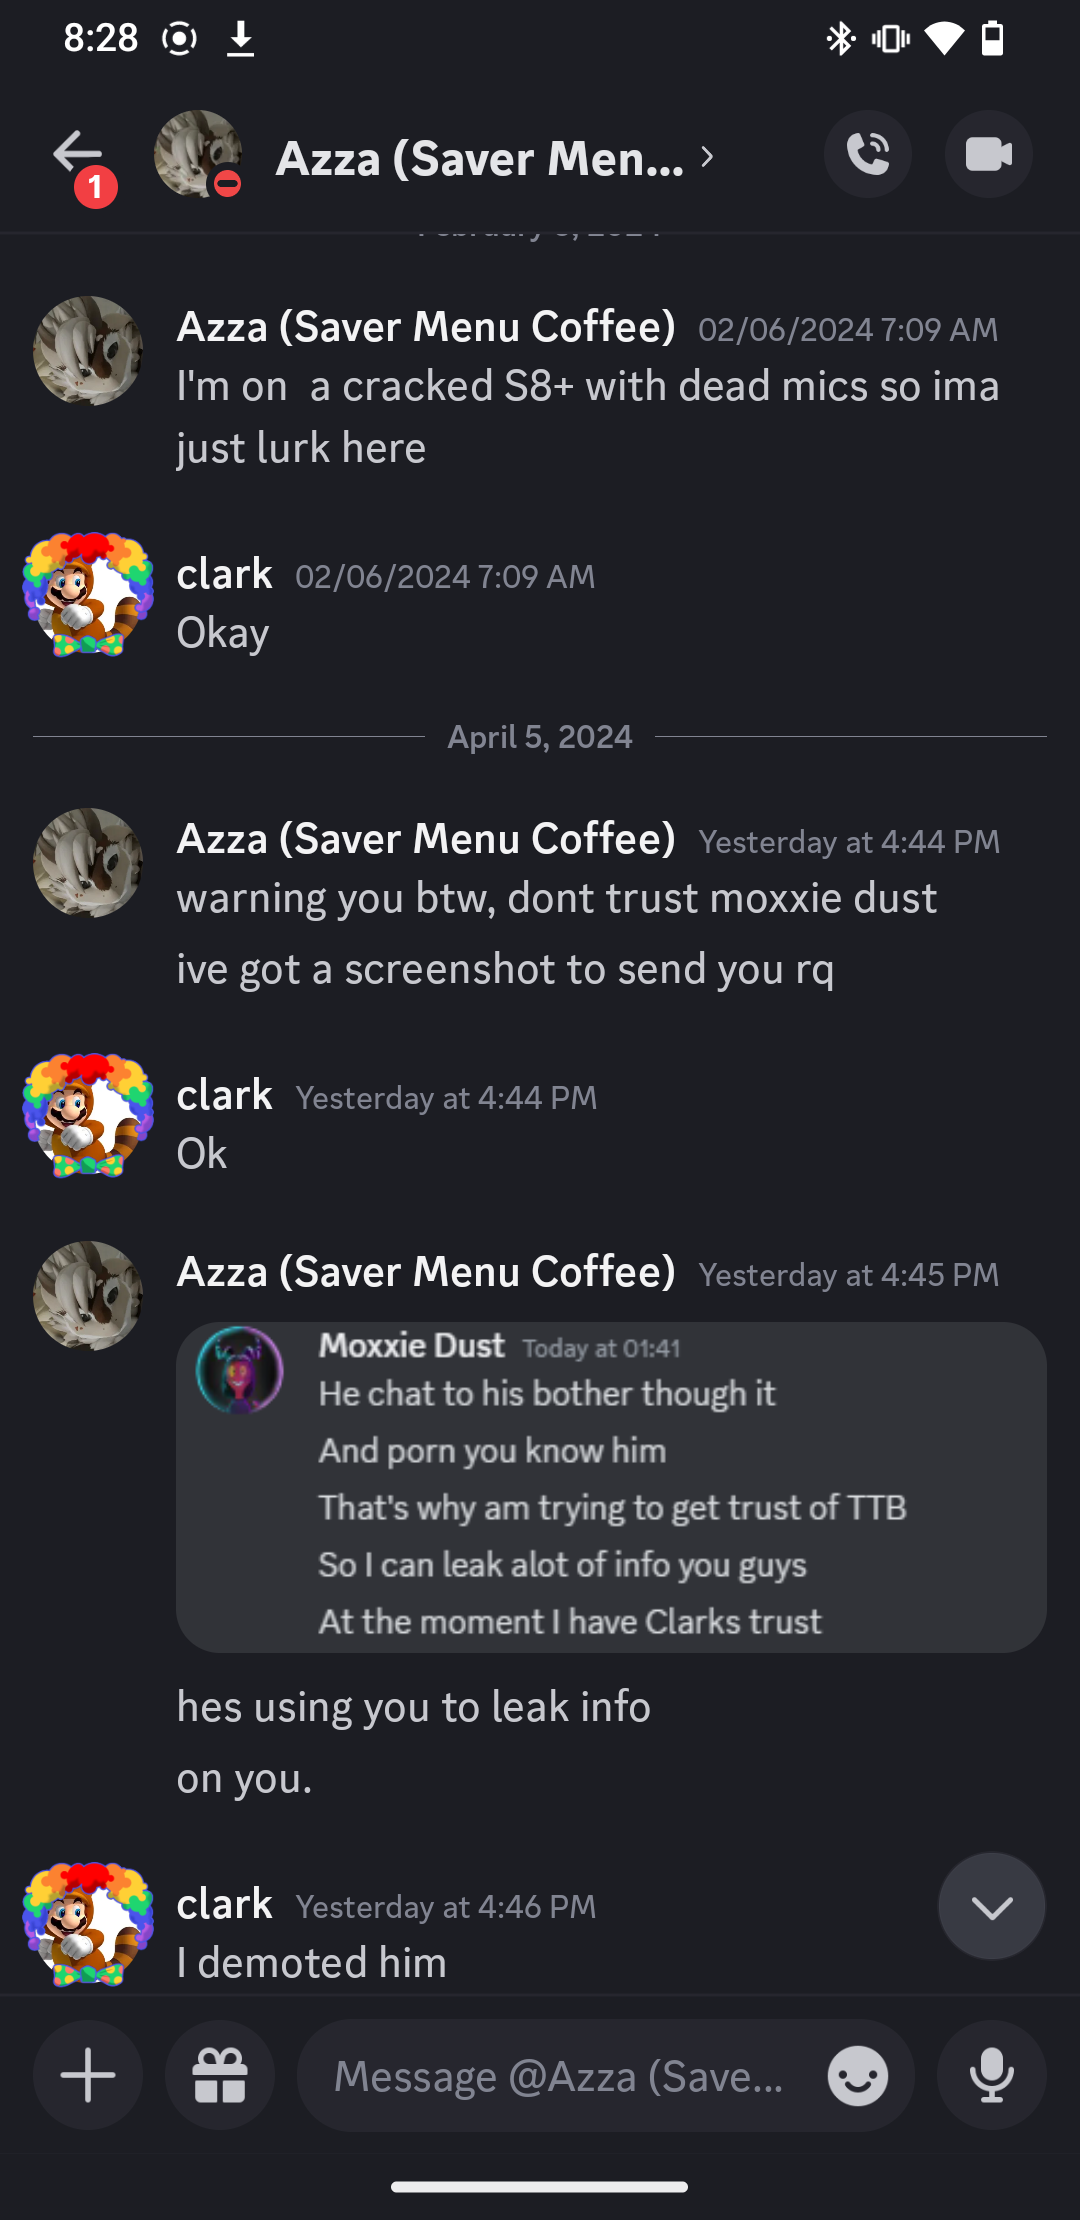Open the Moxxie Dust screenshot image
The image size is (1080, 2220).
tap(611, 1487)
